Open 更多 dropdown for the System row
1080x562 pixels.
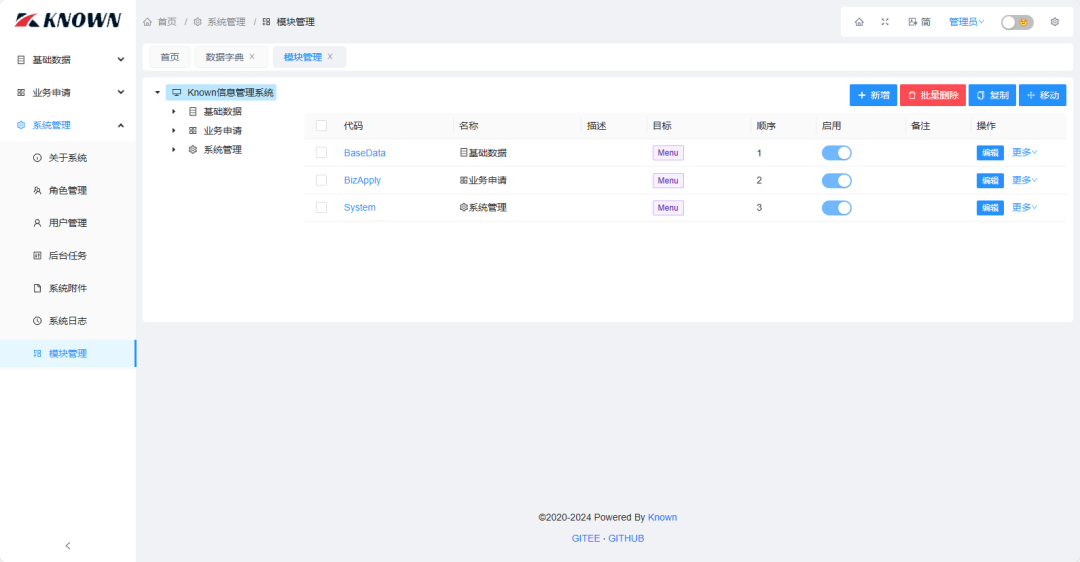(x=1024, y=207)
